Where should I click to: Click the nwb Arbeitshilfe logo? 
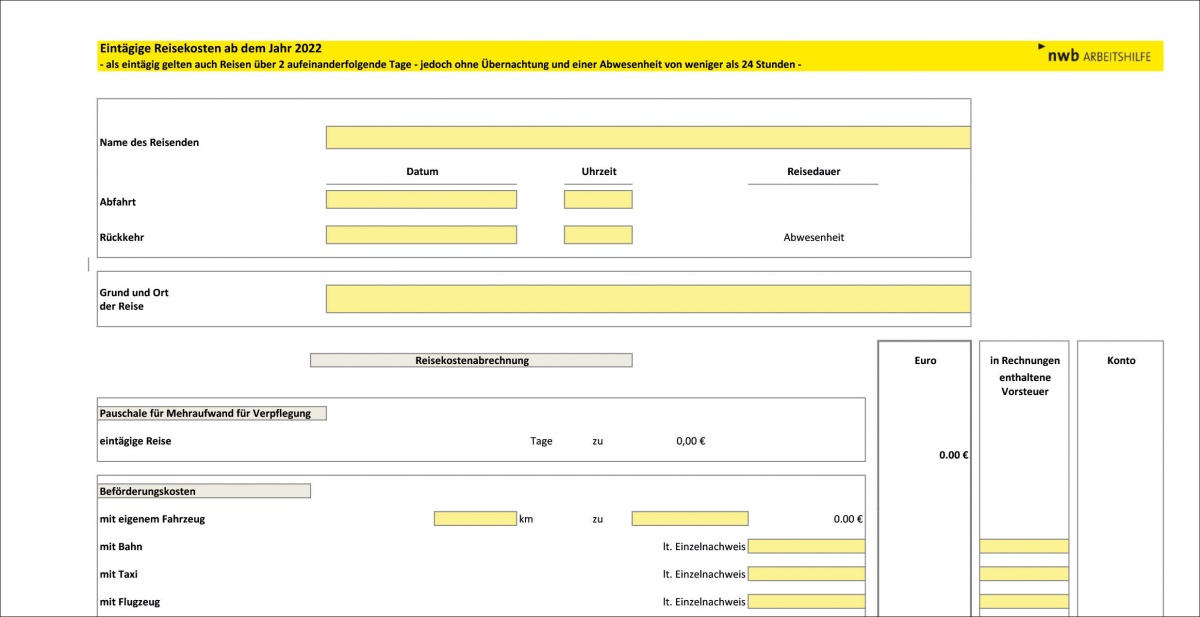tap(1095, 55)
